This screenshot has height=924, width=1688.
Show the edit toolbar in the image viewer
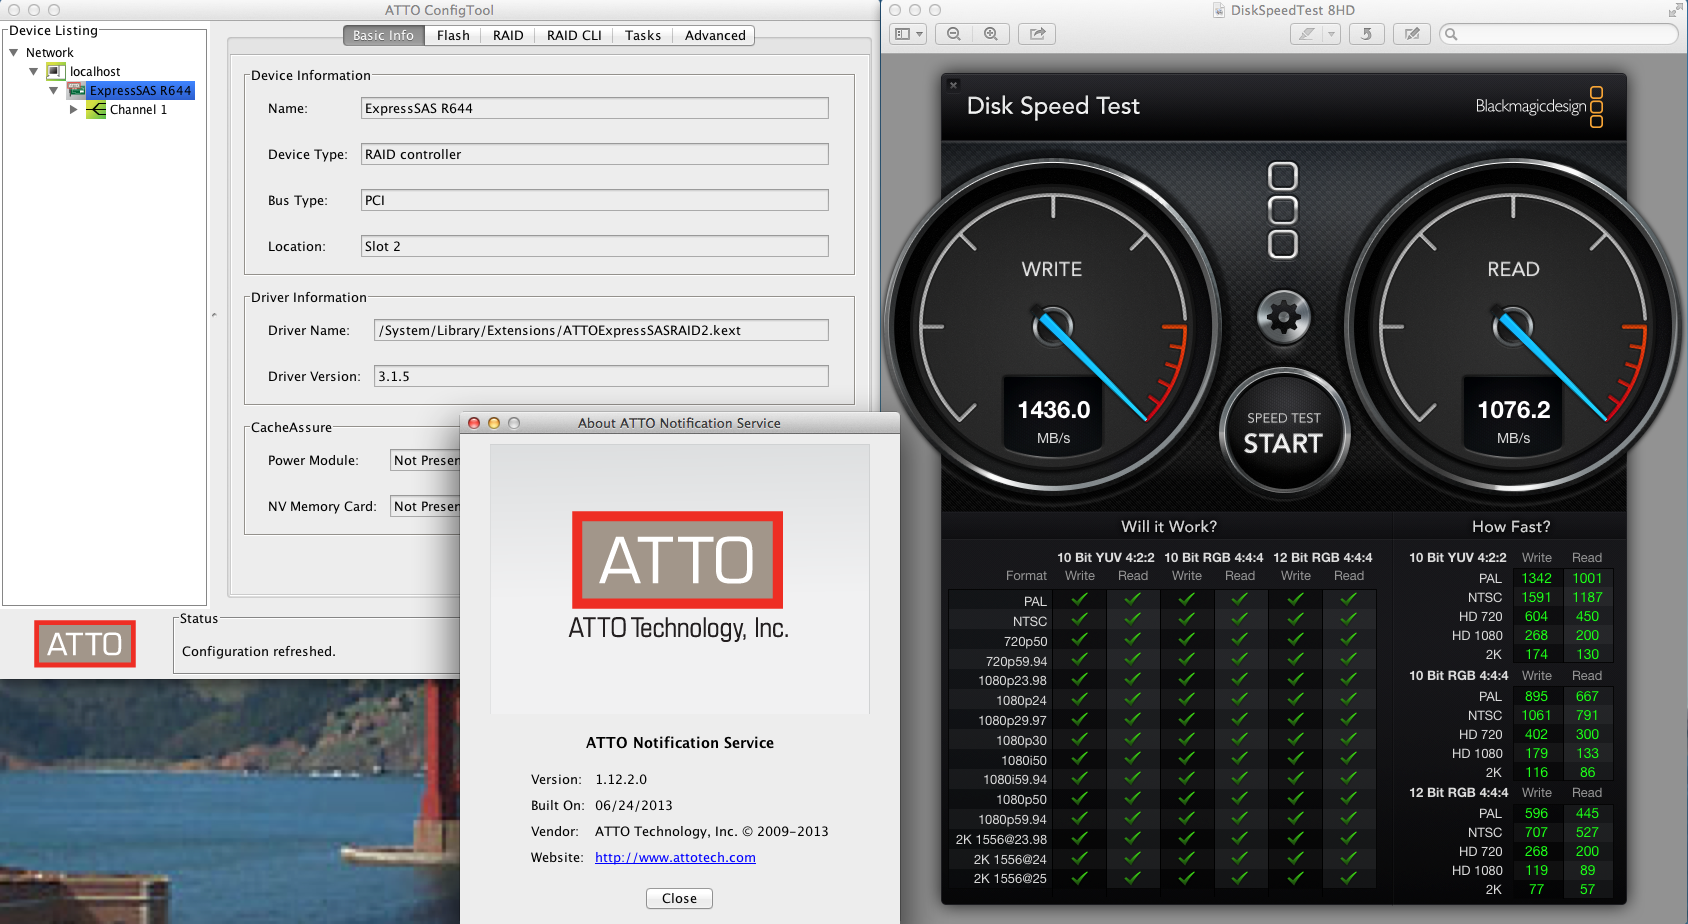click(1412, 34)
